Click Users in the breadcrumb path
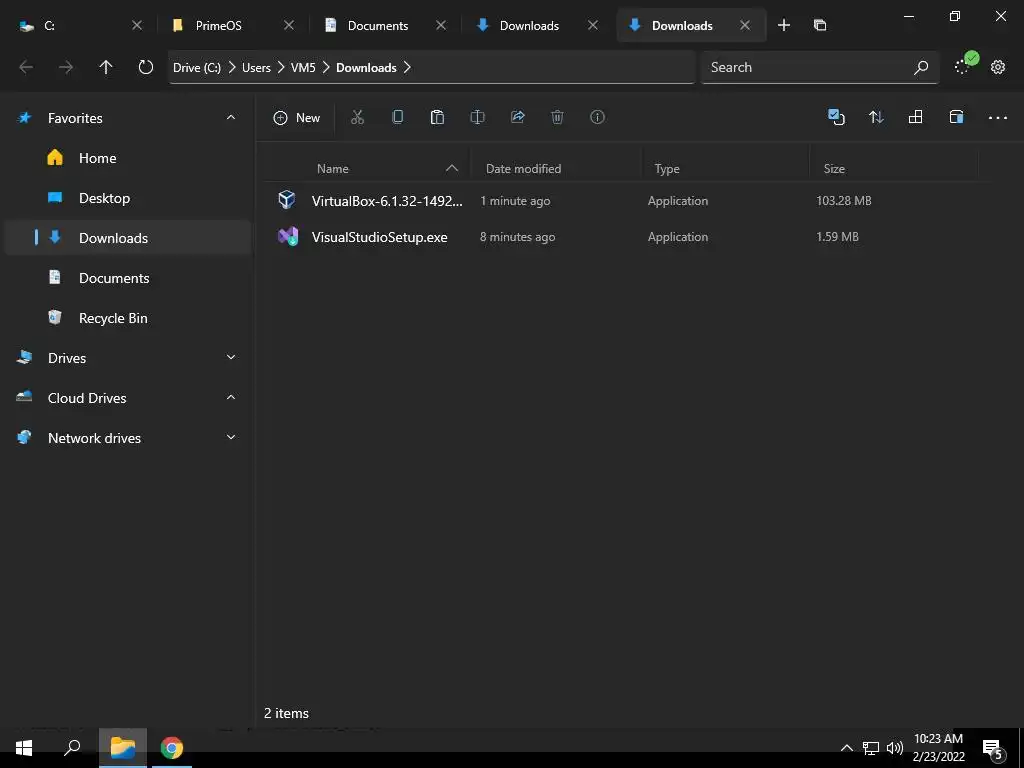This screenshot has width=1024, height=768. click(256, 68)
